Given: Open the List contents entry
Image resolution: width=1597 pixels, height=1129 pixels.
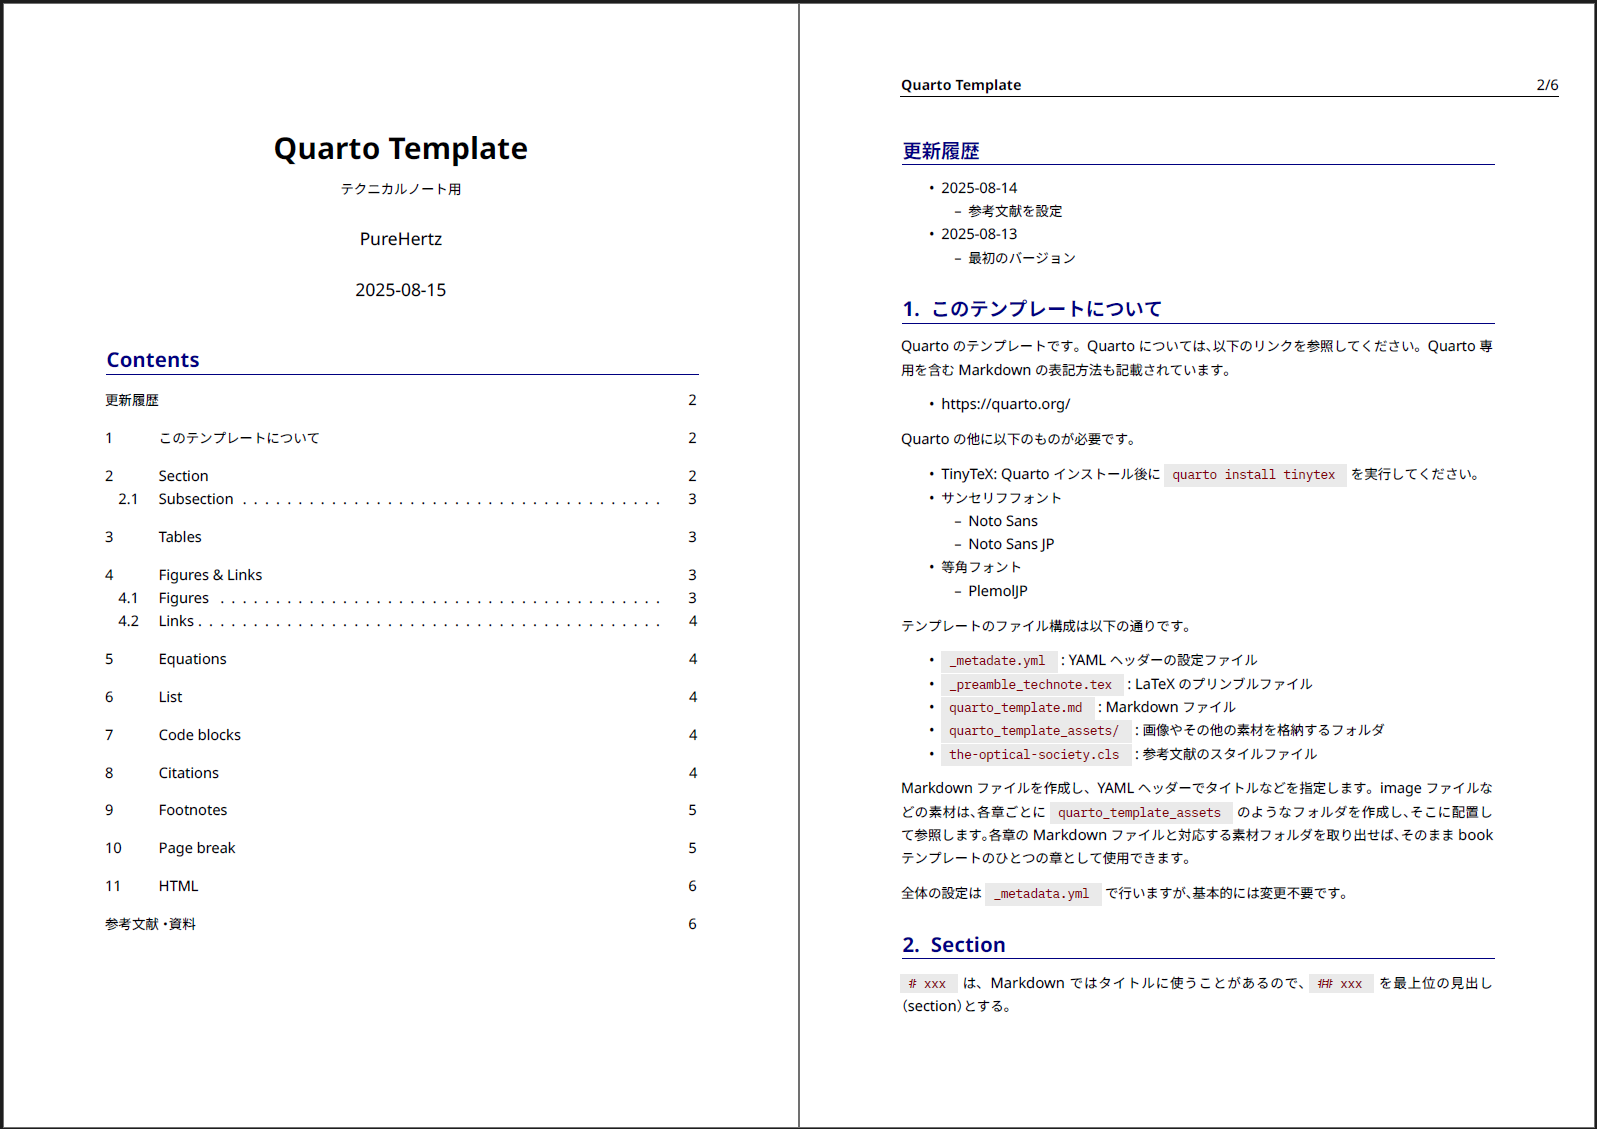Looking at the screenshot, I should tap(171, 697).
